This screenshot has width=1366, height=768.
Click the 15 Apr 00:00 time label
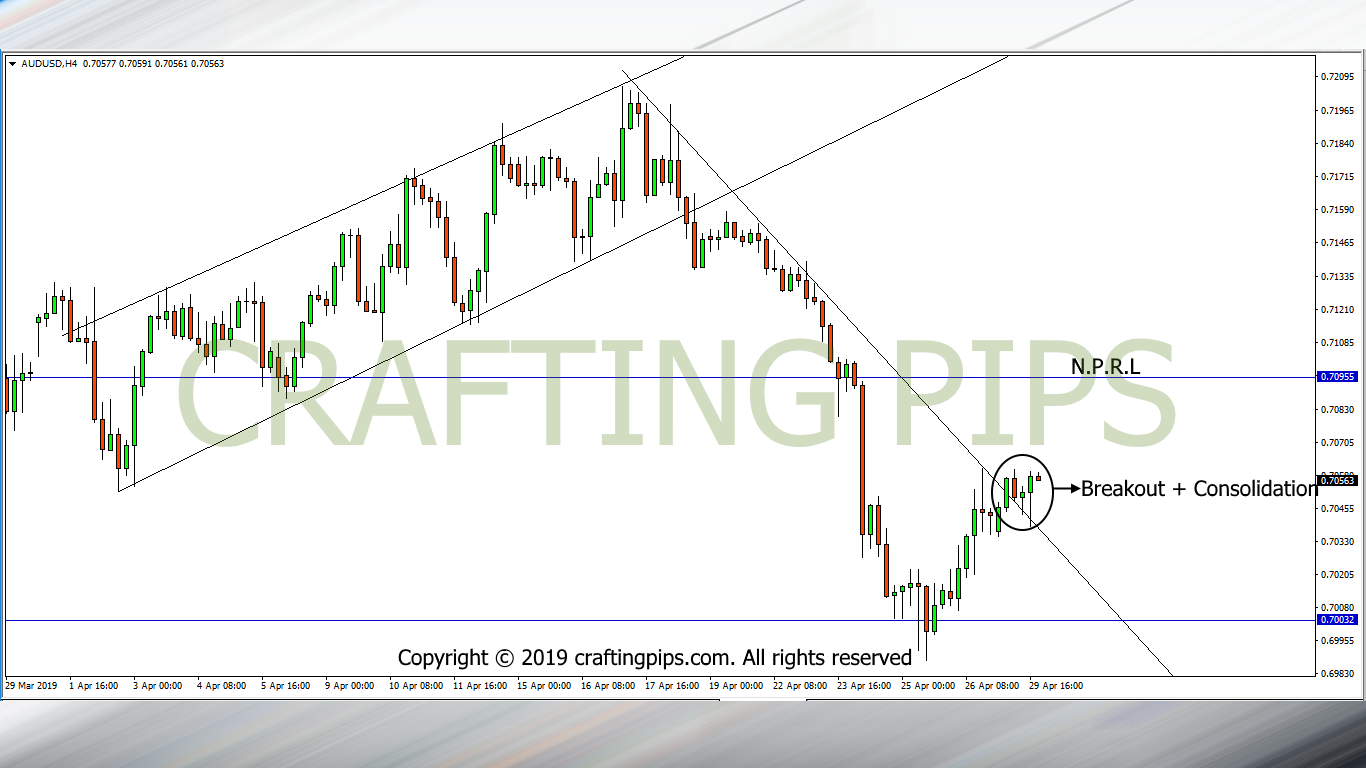click(544, 686)
